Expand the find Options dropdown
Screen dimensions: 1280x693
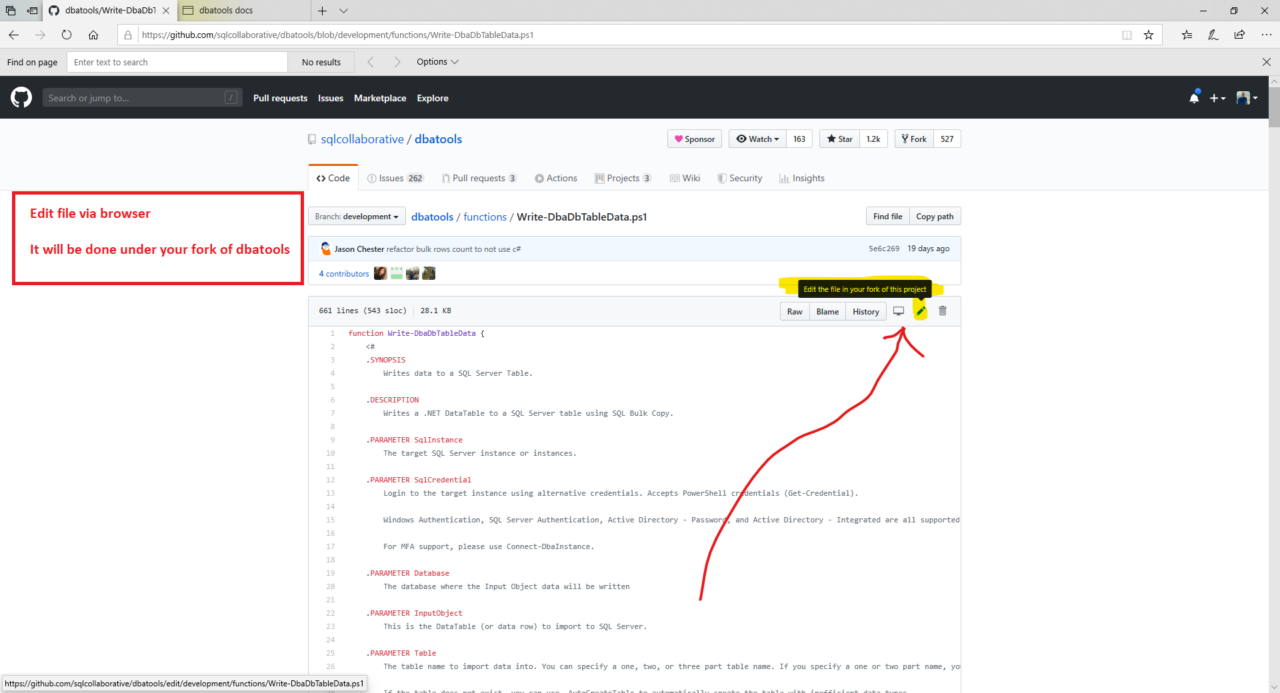438,62
